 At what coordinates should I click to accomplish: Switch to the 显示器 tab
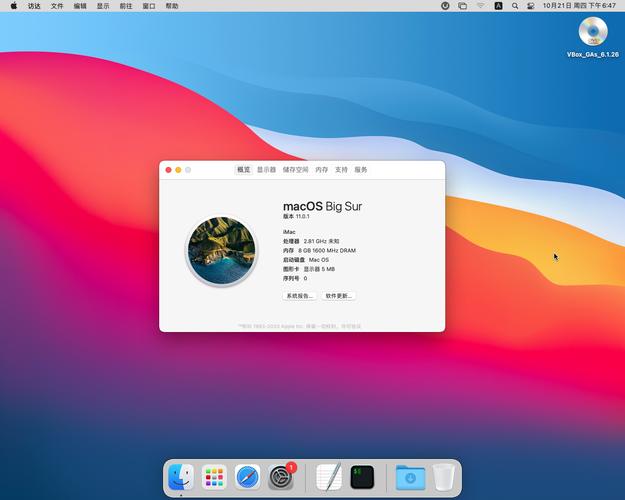[266, 170]
